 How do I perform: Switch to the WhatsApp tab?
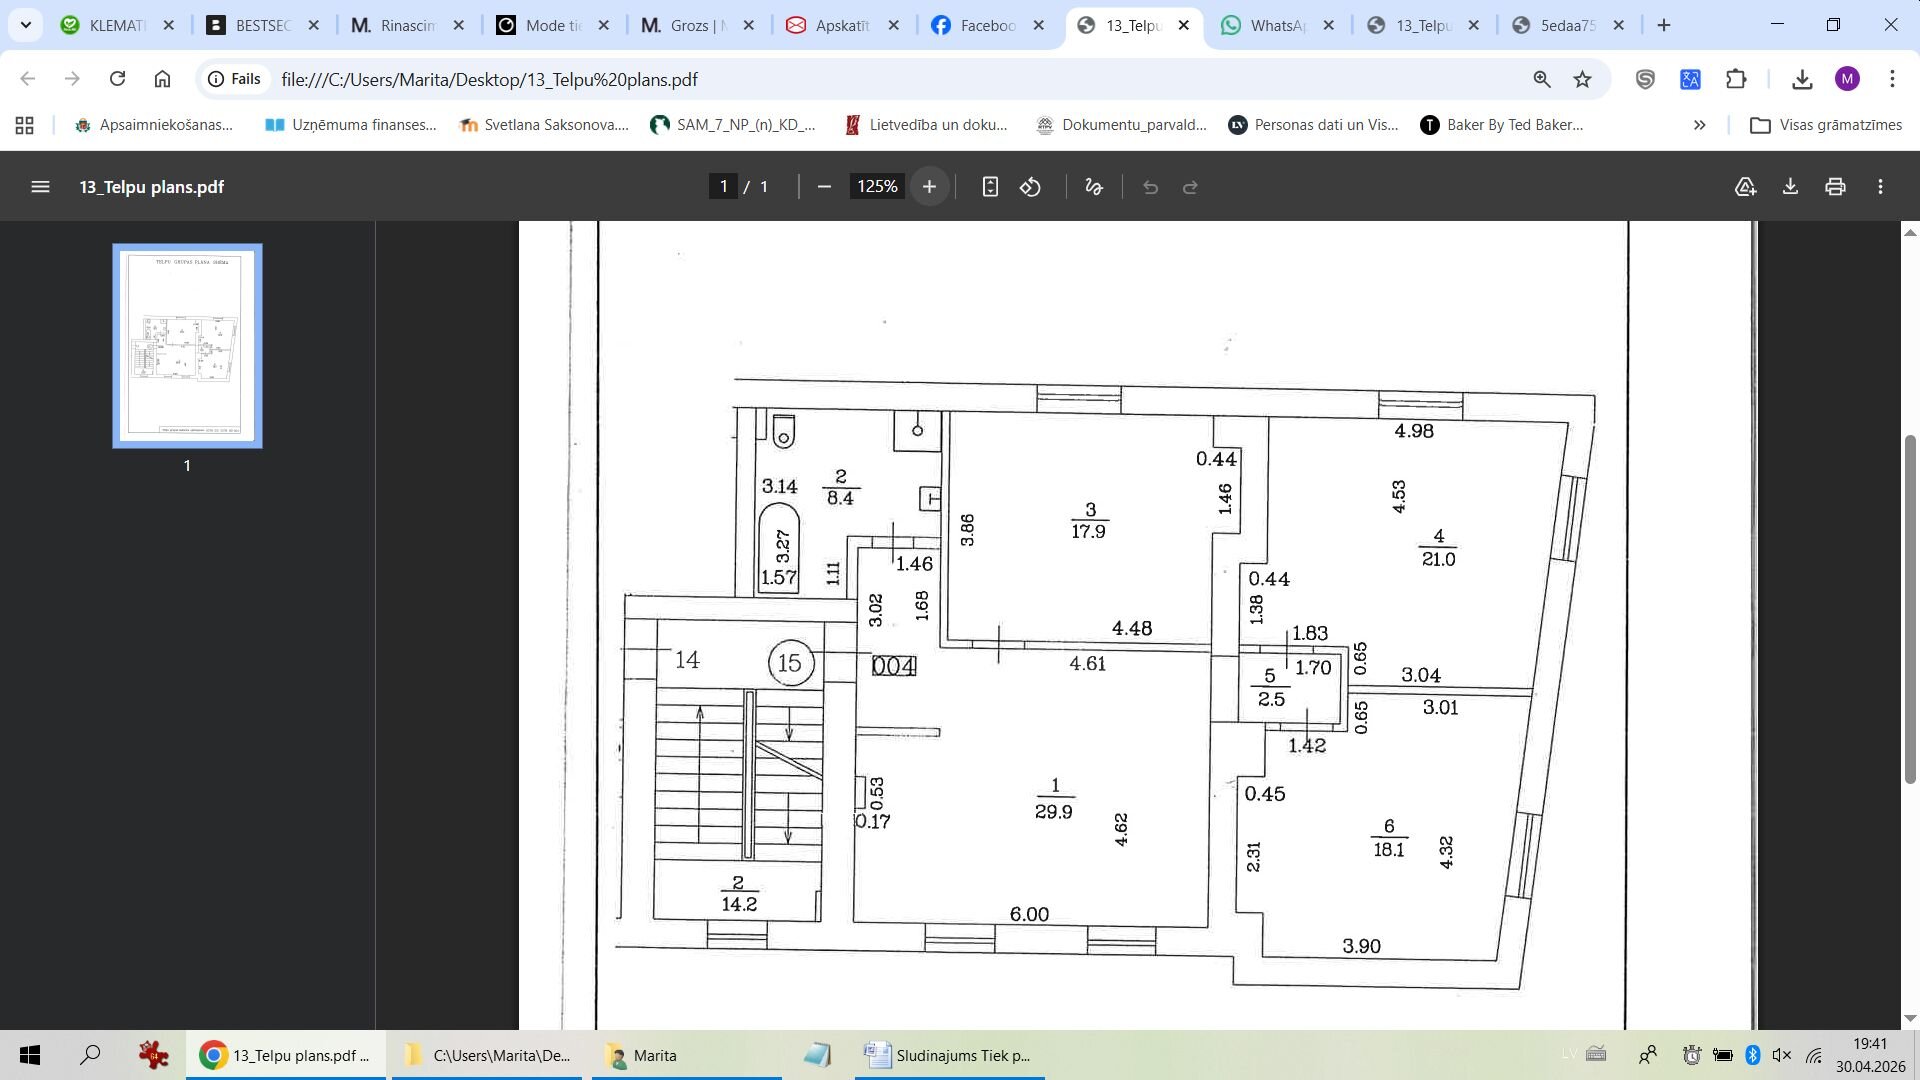1276,25
